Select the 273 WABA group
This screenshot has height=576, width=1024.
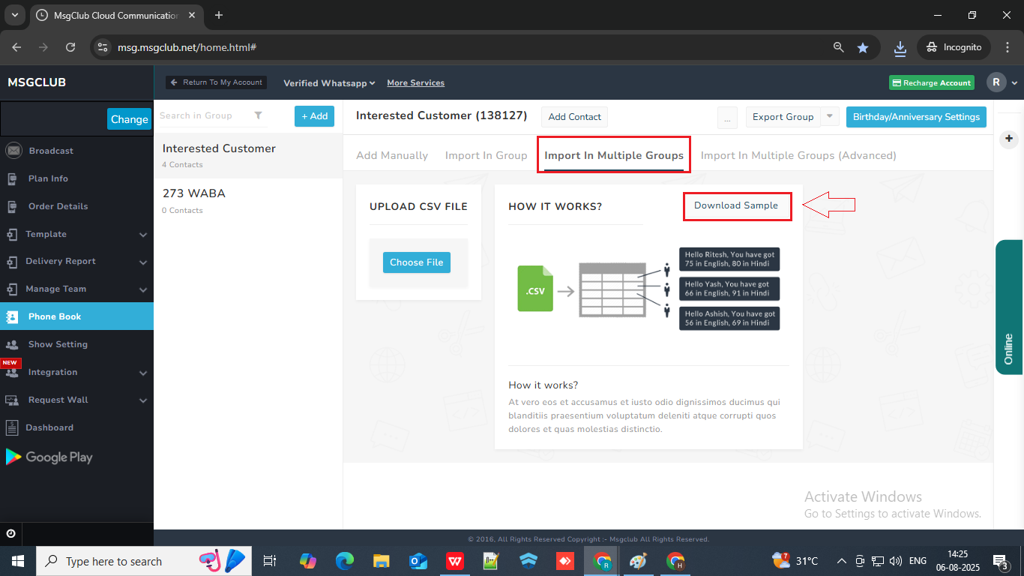click(x=248, y=200)
